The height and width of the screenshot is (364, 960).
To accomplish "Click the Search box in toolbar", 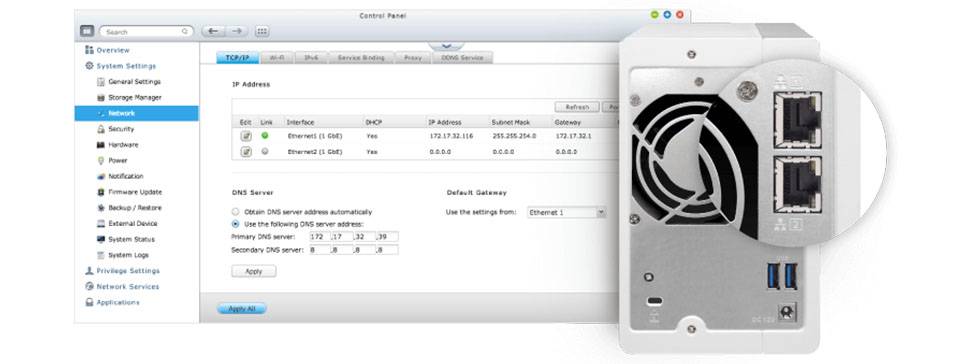I will 146,31.
